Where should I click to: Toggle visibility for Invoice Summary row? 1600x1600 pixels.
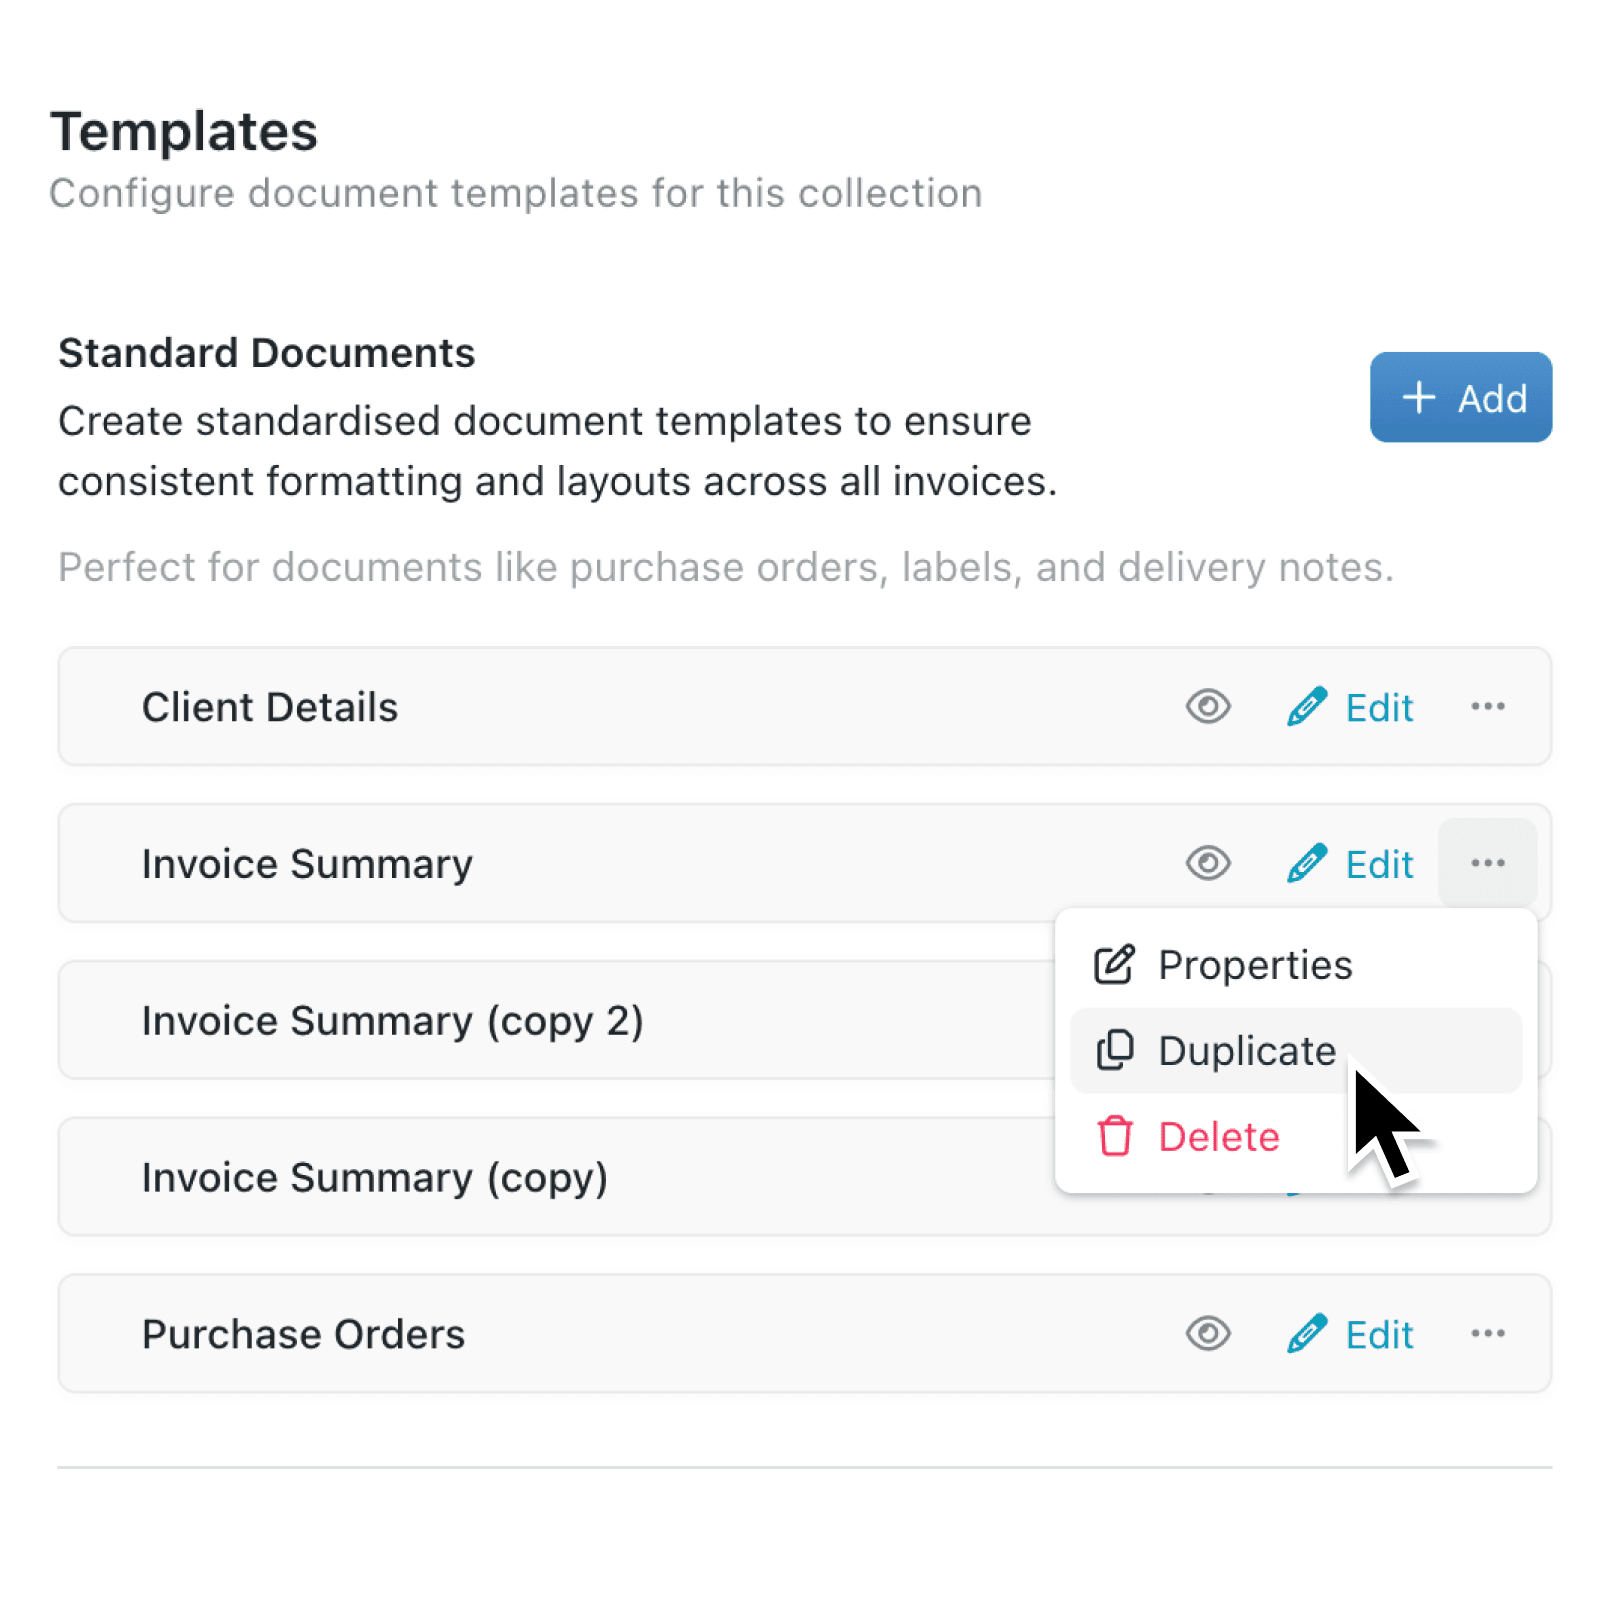(x=1207, y=863)
